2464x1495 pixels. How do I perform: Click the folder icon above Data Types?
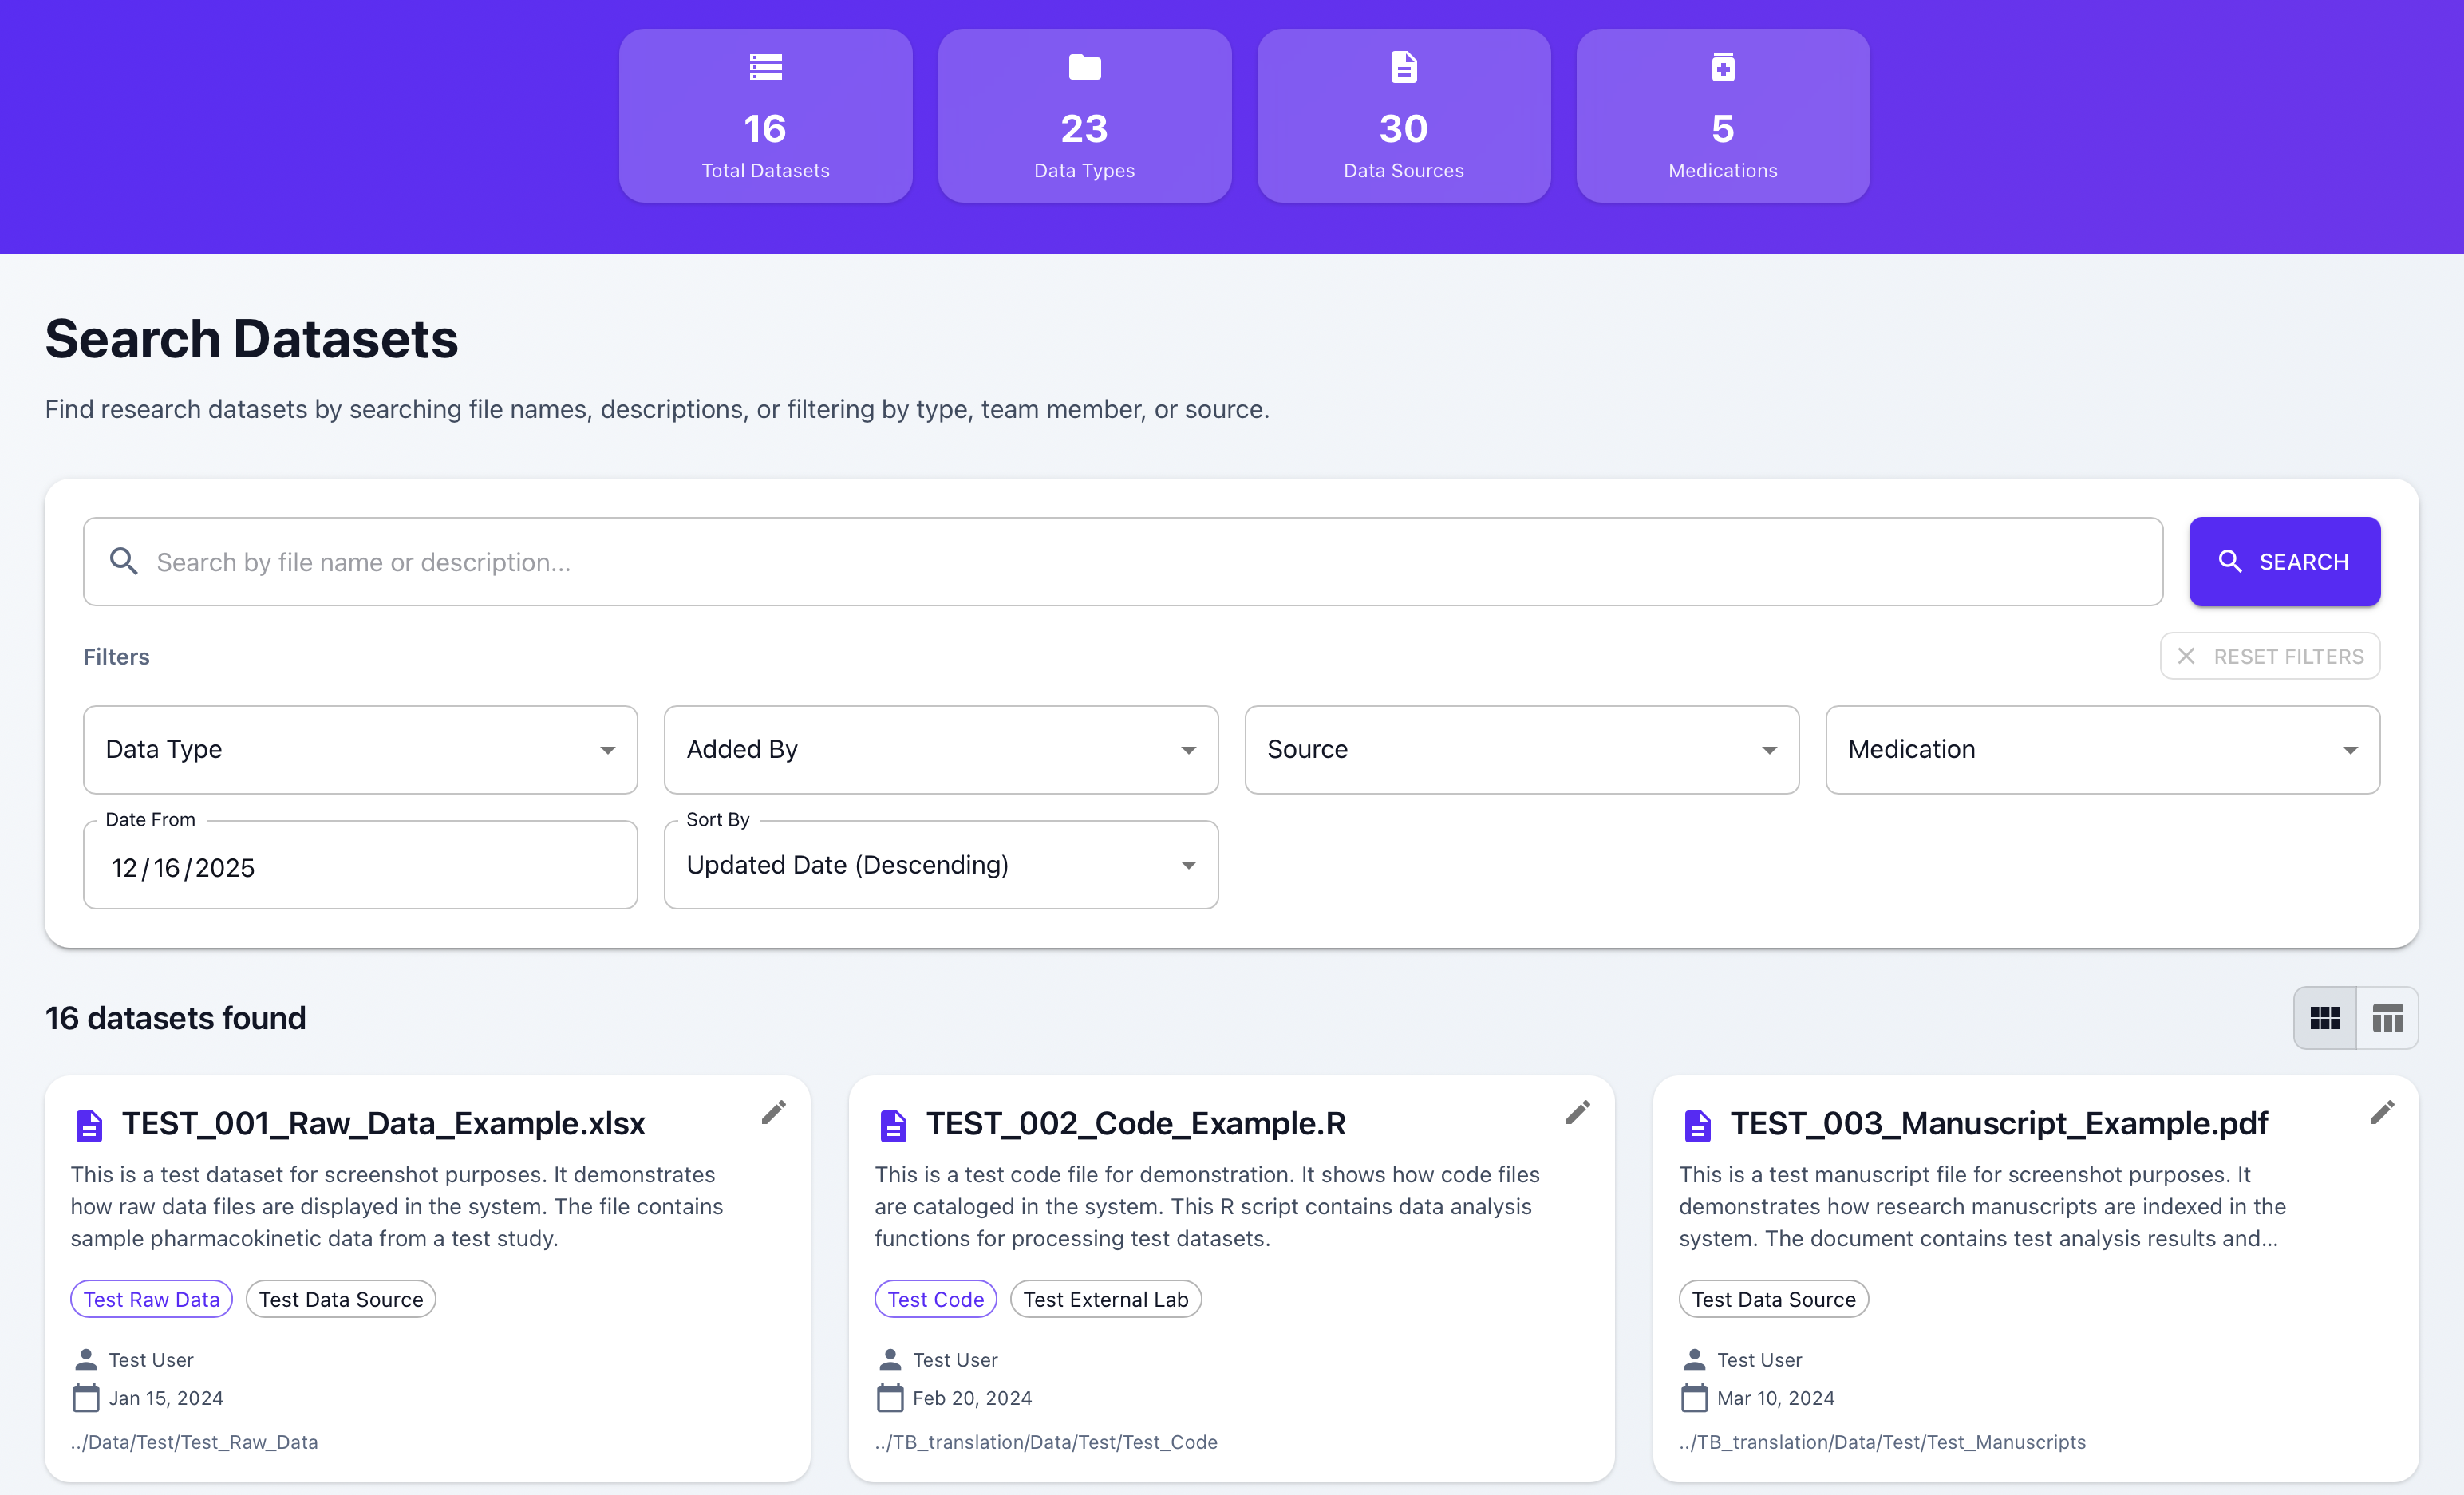(1084, 66)
